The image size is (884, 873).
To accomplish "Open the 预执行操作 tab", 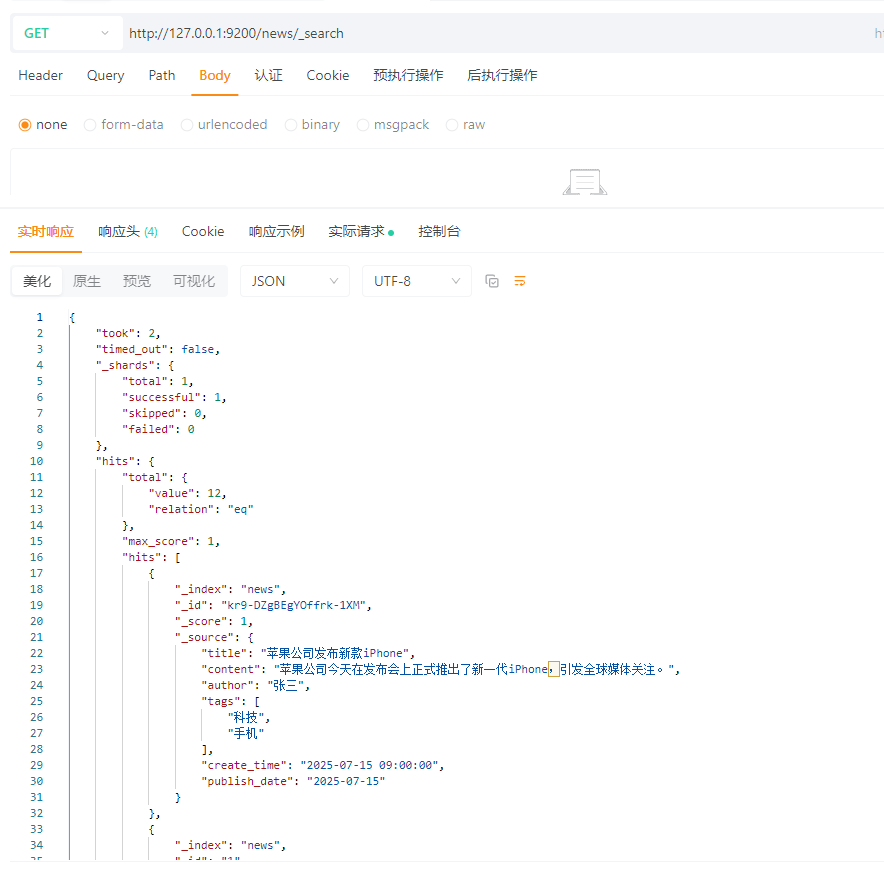I will pos(408,76).
